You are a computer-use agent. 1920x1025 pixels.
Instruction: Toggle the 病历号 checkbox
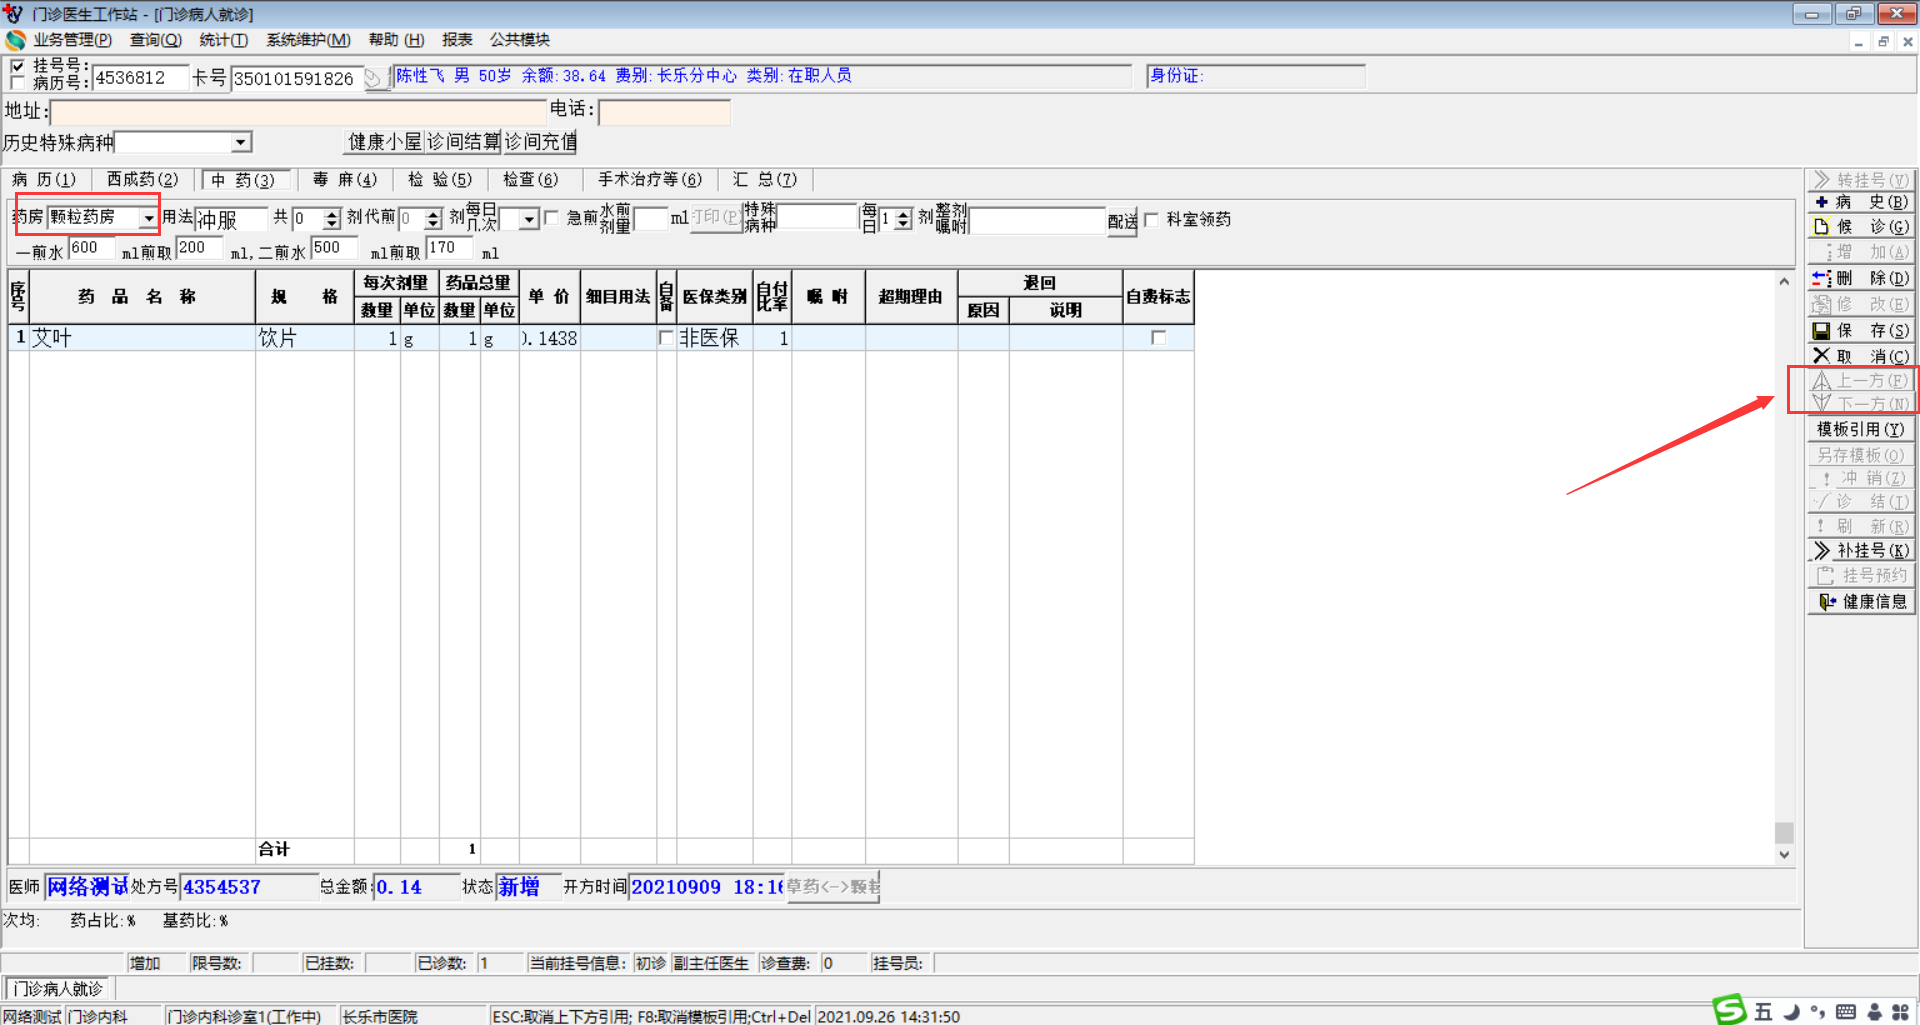pos(17,82)
